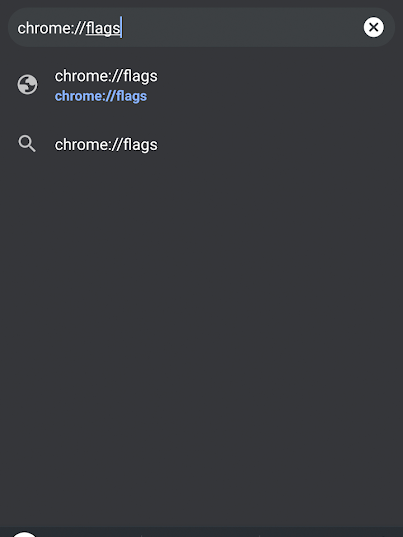403x537 pixels.
Task: Select the white chrome://flags page suggestion title
Action: click(106, 76)
